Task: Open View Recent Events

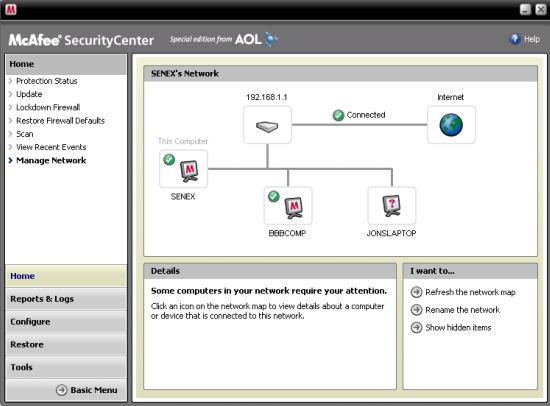Action: pyautogui.click(x=51, y=147)
